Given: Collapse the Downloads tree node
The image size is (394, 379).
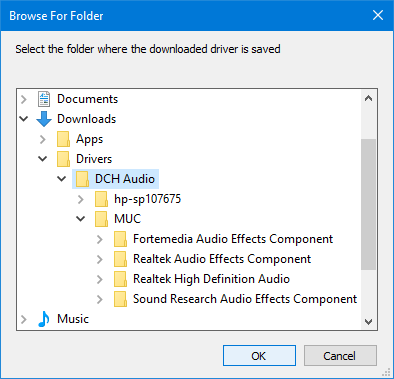Looking at the screenshot, I should click(x=24, y=119).
